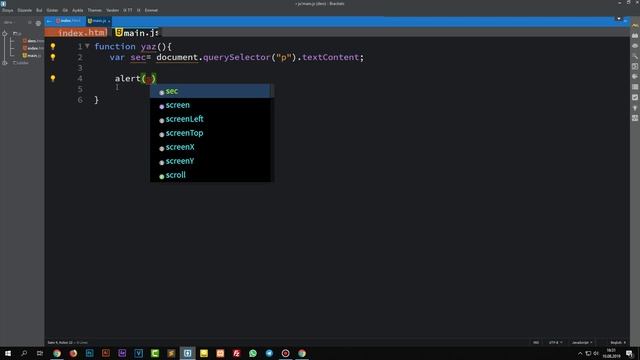Choose 'screen' from the autocomplete list
The width and height of the screenshot is (640, 360).
[210, 105]
